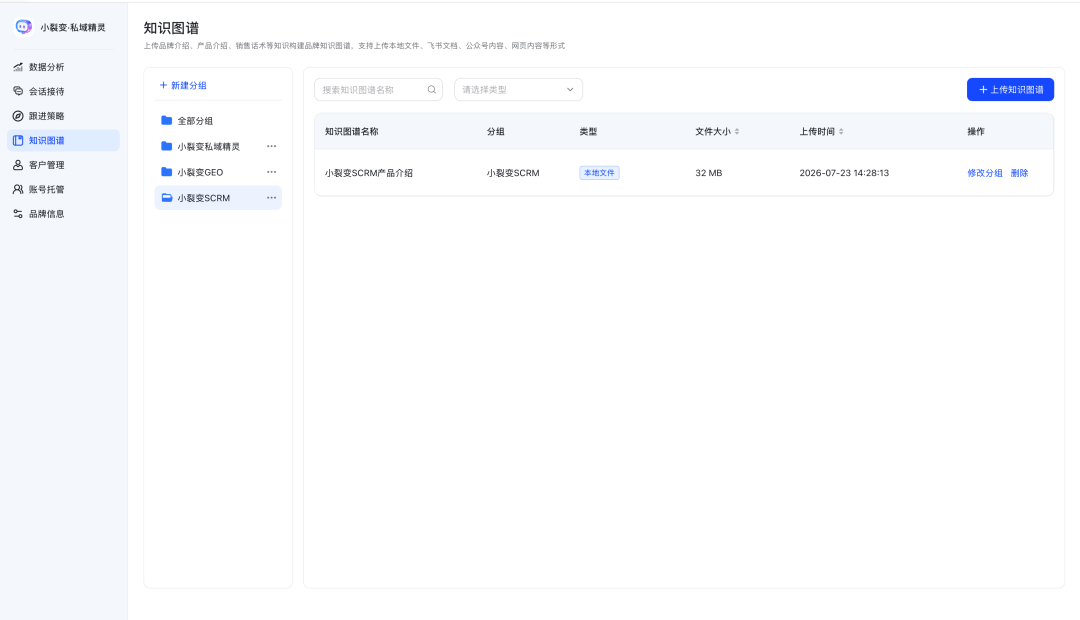Click the 32 MB file size cell
The image size is (1080, 620).
tap(709, 173)
